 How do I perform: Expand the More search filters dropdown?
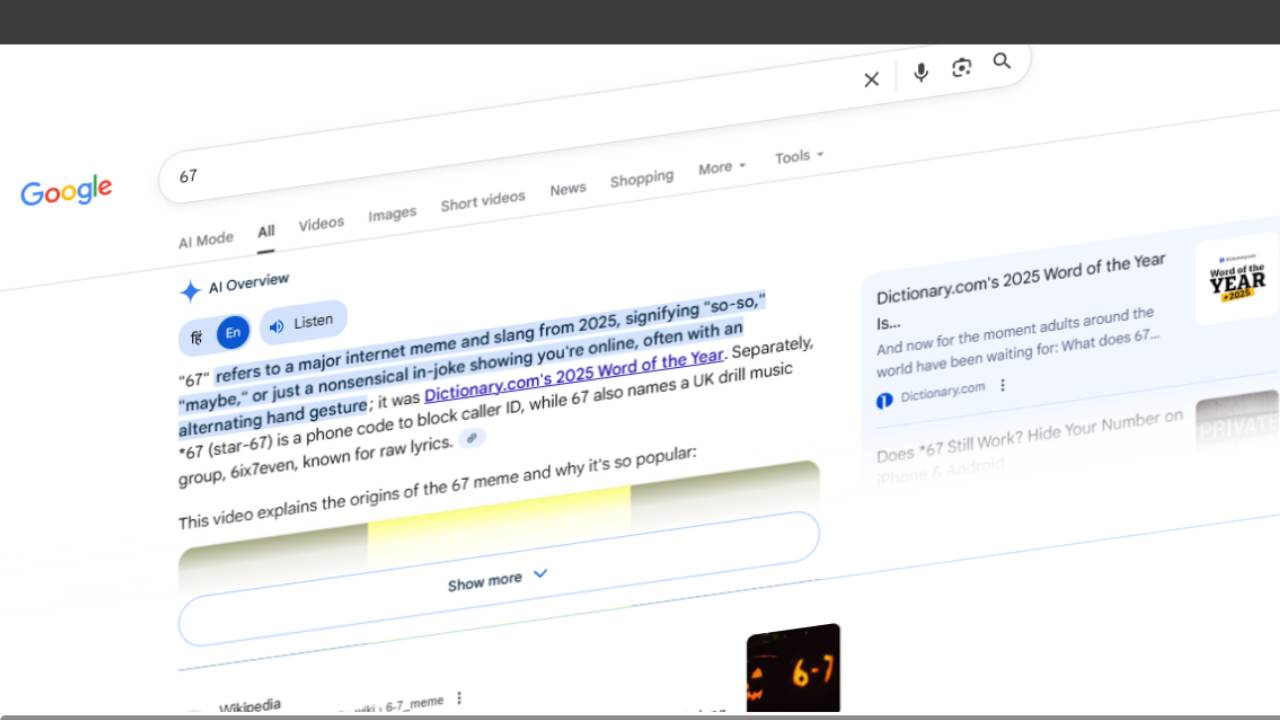tap(722, 168)
